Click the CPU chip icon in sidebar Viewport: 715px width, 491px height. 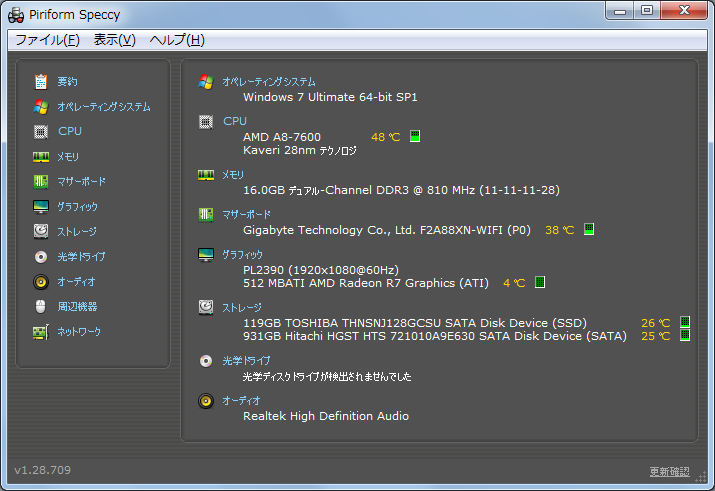pyautogui.click(x=41, y=131)
